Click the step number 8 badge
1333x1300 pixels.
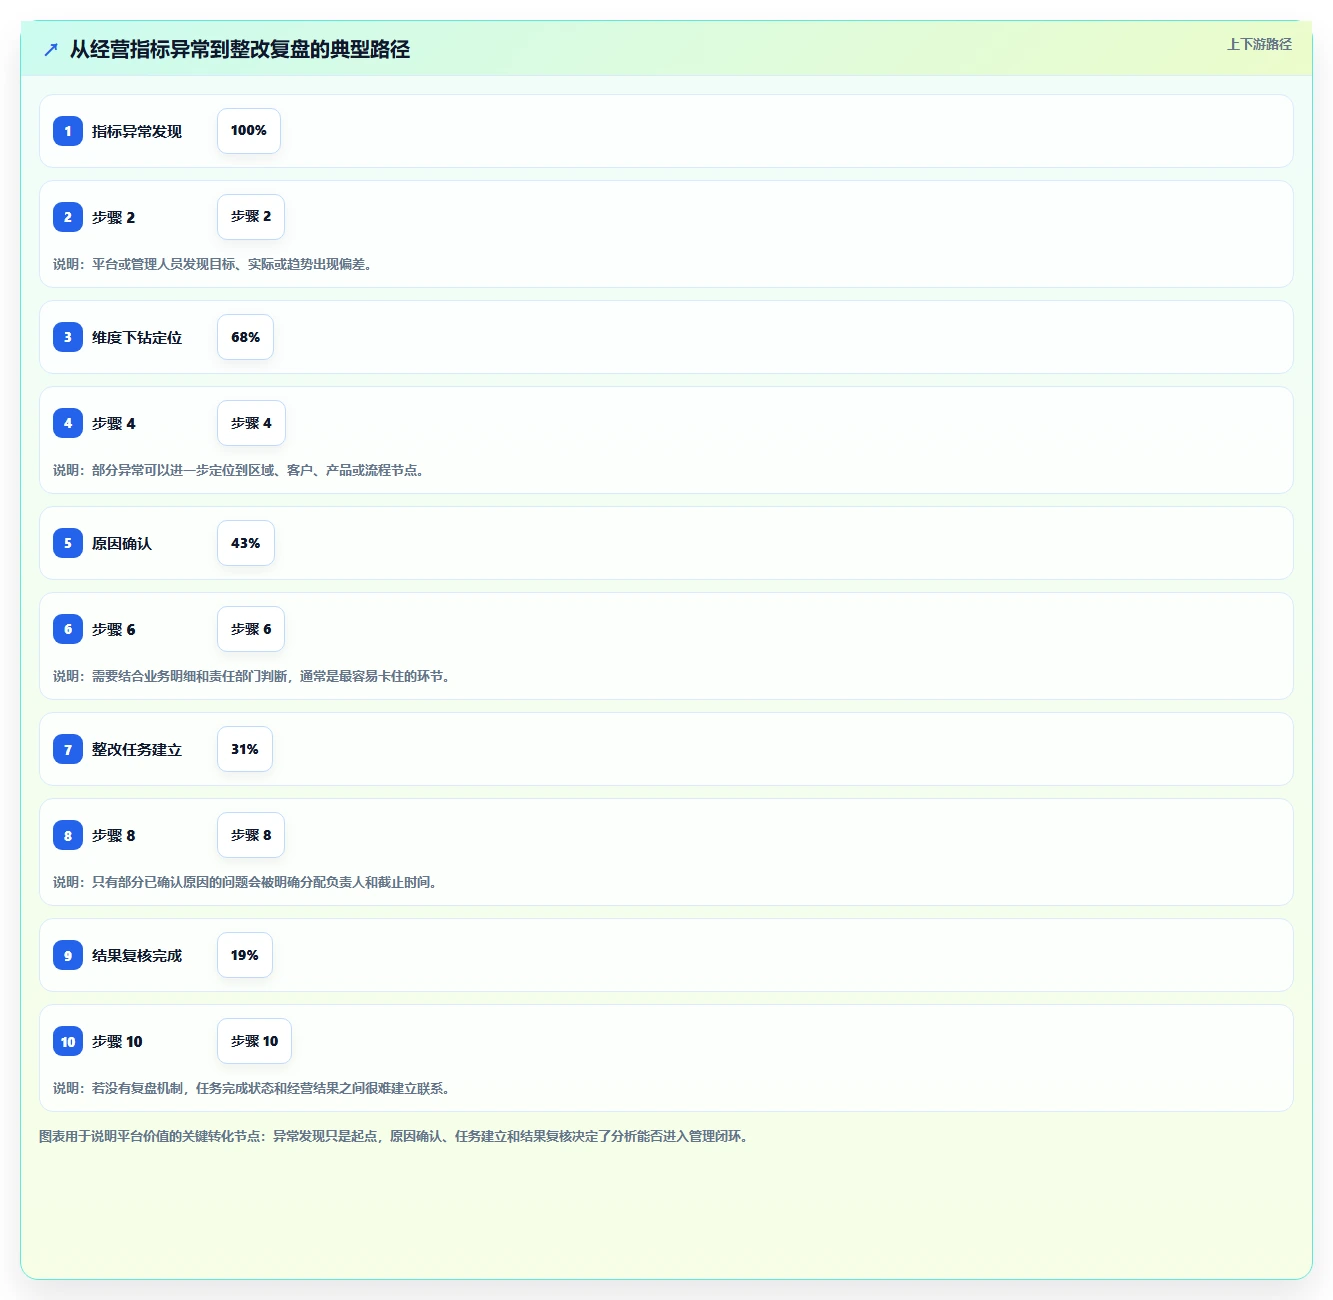click(x=68, y=835)
